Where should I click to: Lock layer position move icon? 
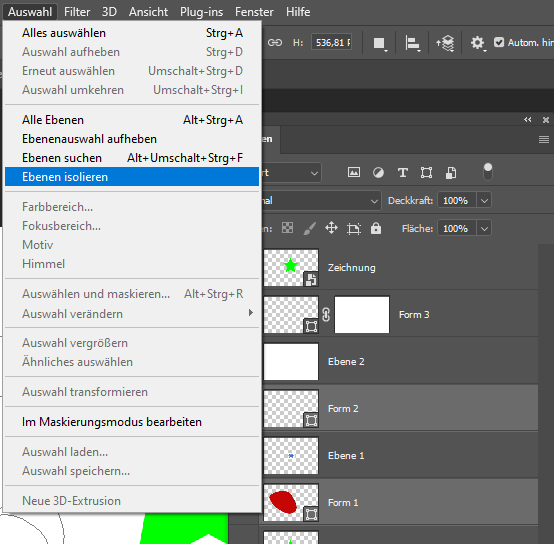(331, 228)
